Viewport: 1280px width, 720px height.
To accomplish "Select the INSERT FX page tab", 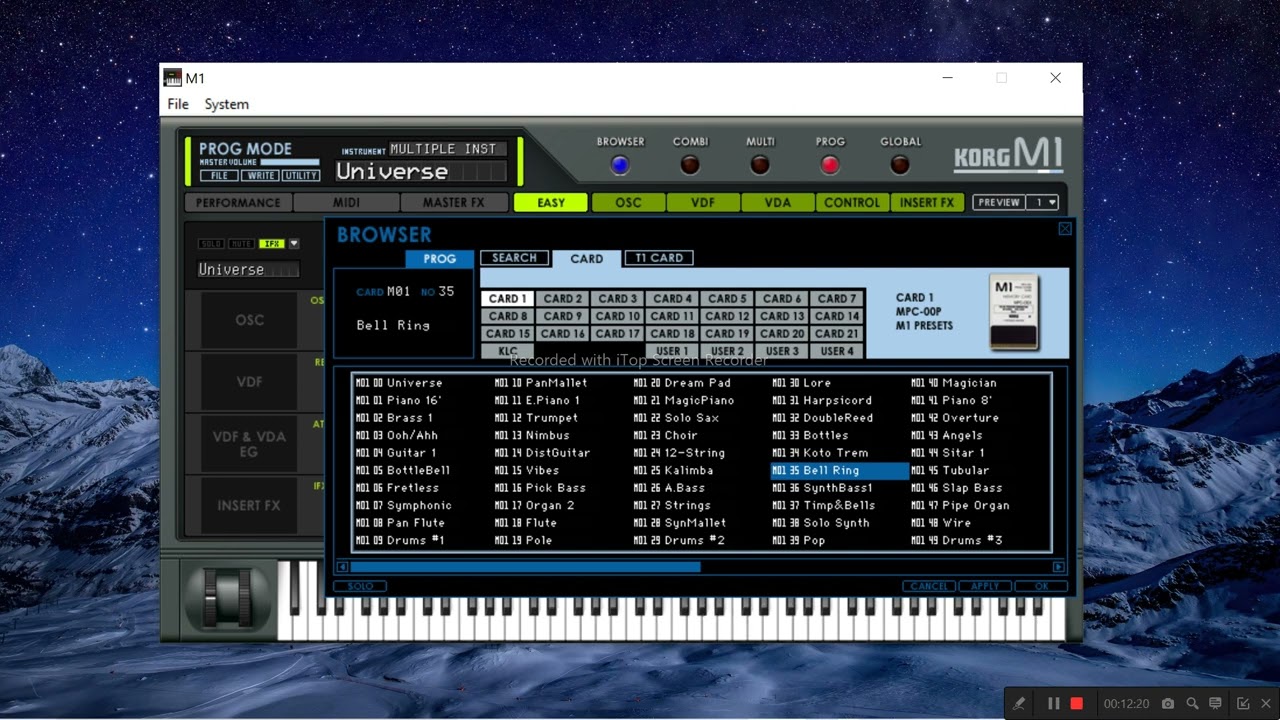I will tap(927, 203).
